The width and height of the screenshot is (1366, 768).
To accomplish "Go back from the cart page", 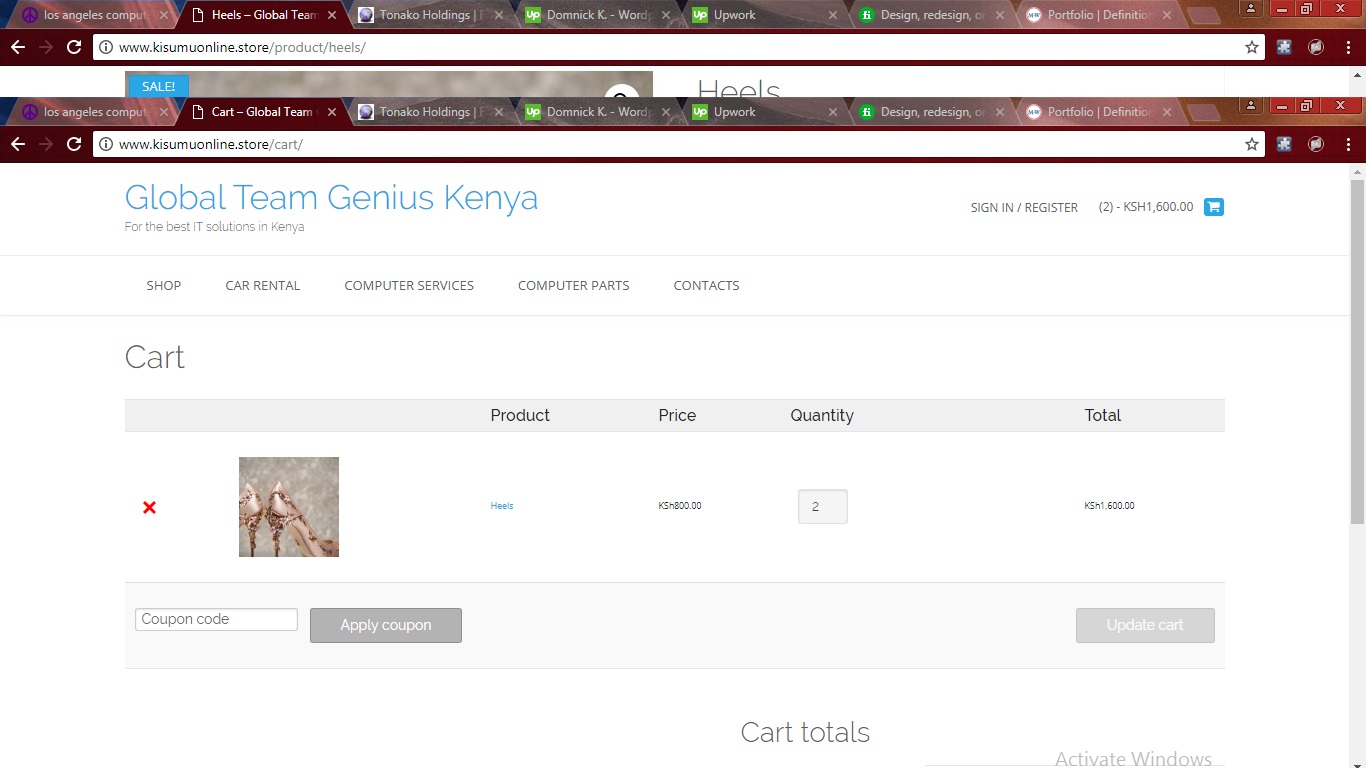I will 18,144.
